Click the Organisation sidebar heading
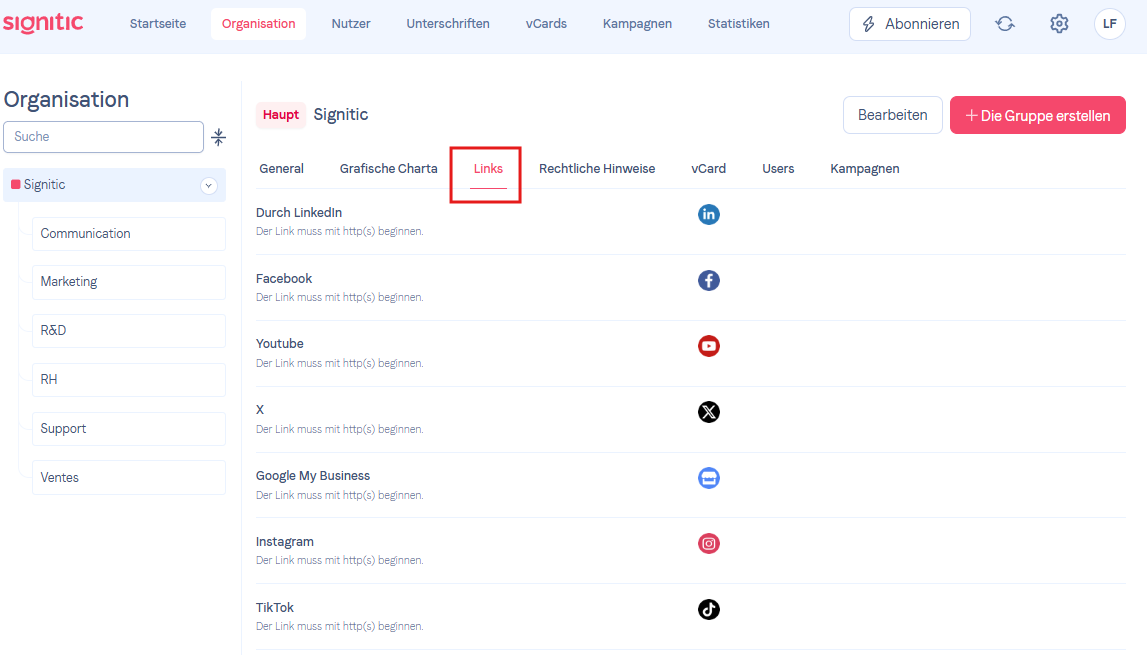1147x655 pixels. (x=67, y=100)
